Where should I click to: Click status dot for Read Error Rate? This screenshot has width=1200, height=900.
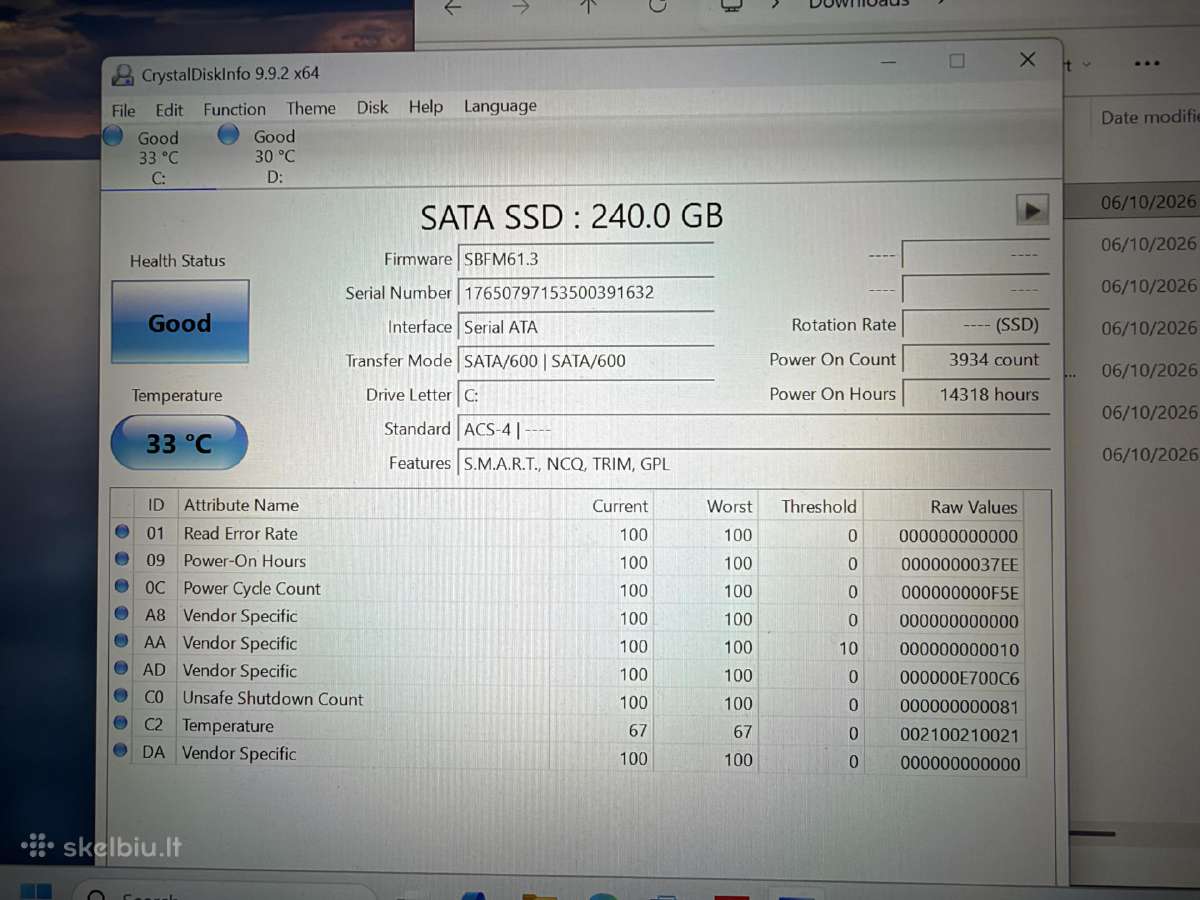click(122, 533)
